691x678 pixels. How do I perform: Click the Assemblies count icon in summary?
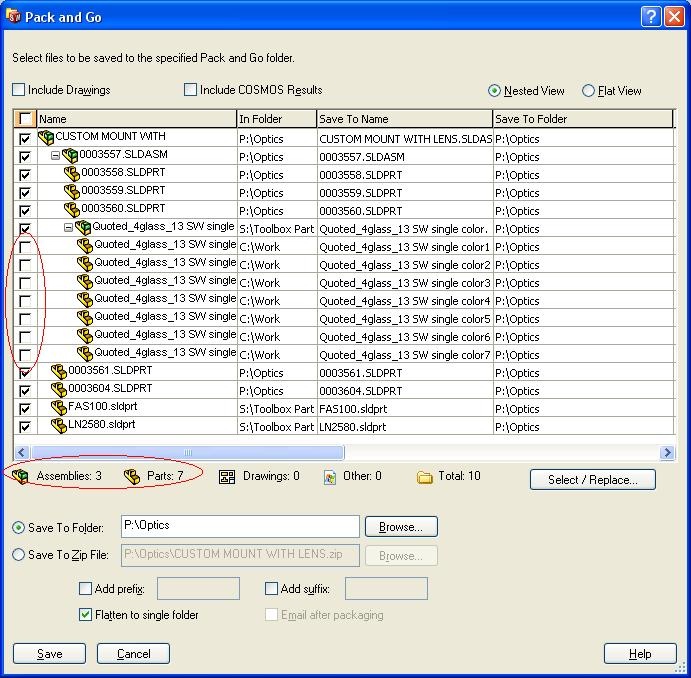click(x=20, y=477)
